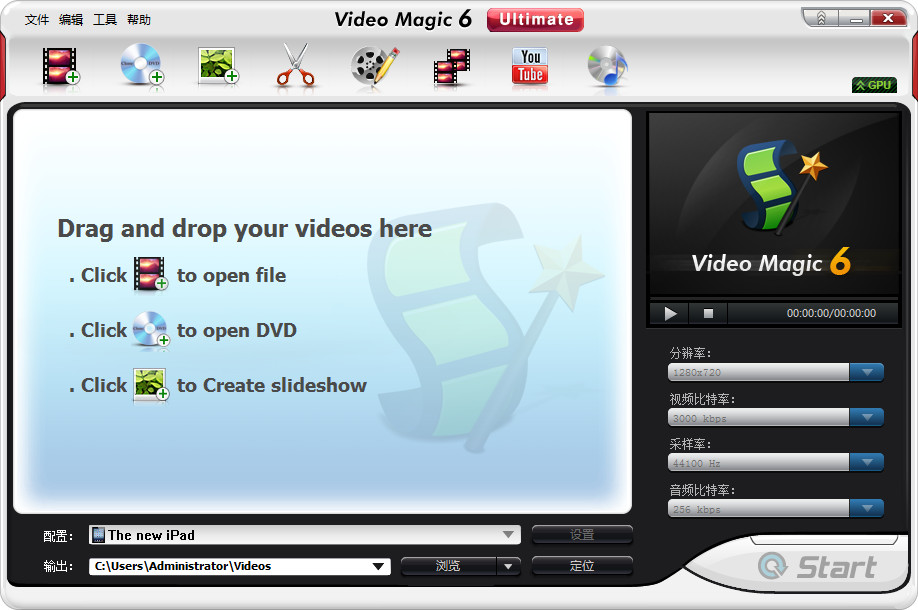This screenshot has height=610, width=918.
Task: Click the 定位 locate button
Action: point(582,566)
